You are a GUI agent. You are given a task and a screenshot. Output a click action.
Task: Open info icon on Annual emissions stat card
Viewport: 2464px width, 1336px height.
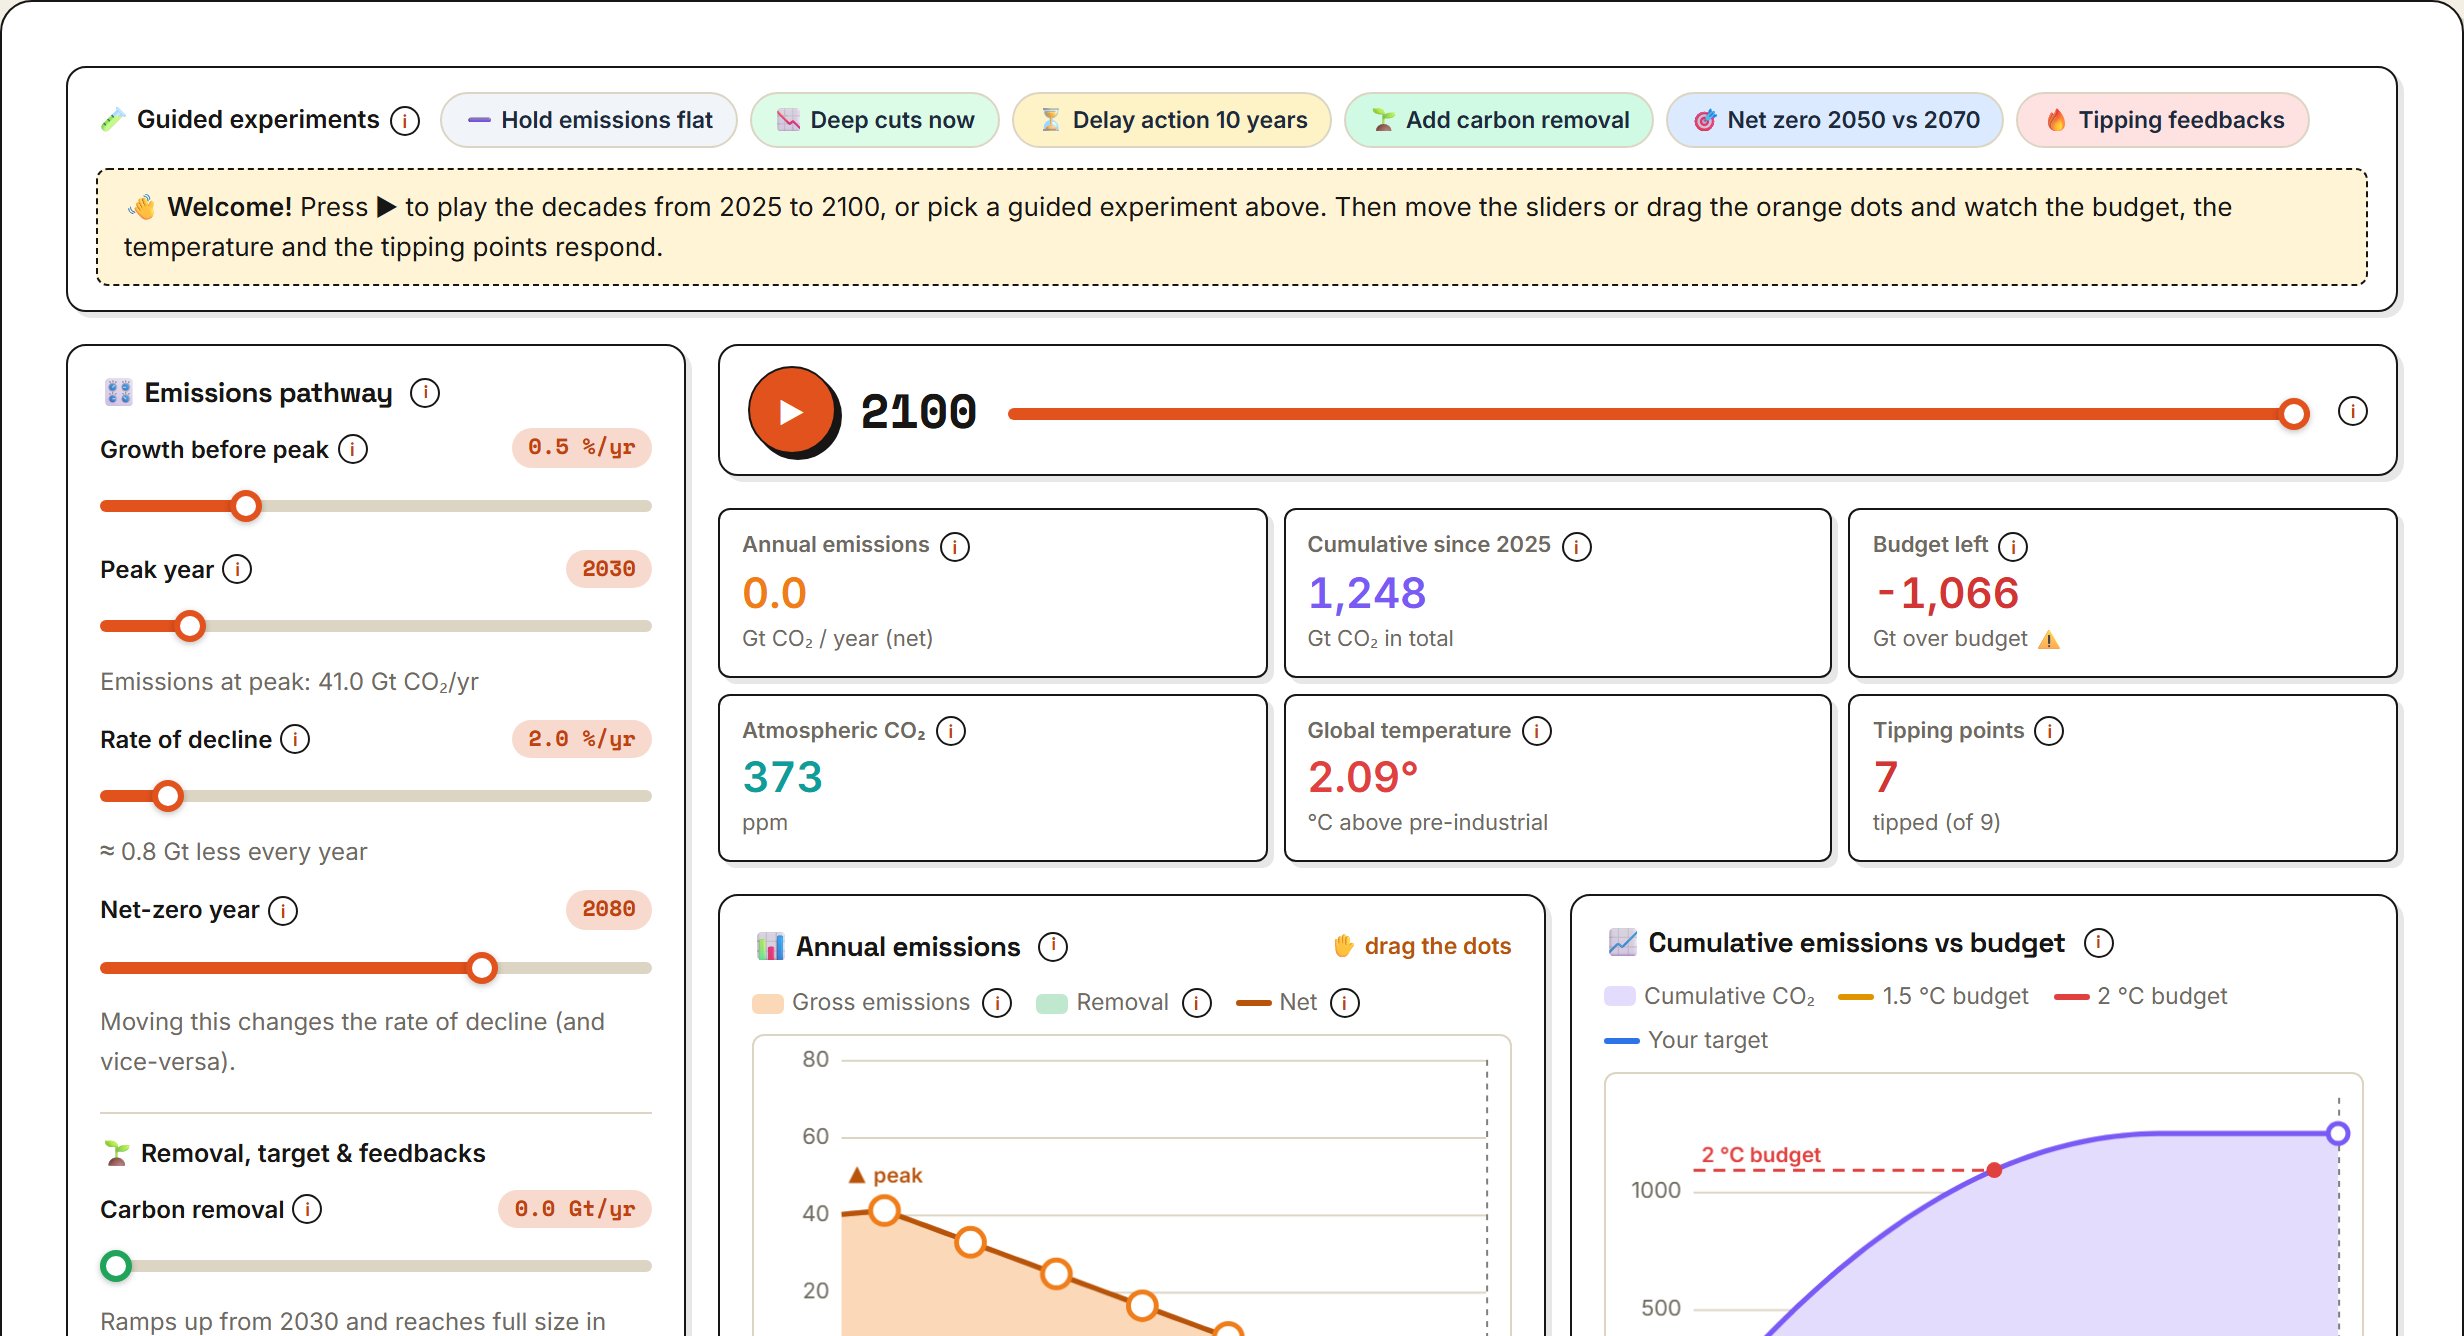(x=955, y=546)
